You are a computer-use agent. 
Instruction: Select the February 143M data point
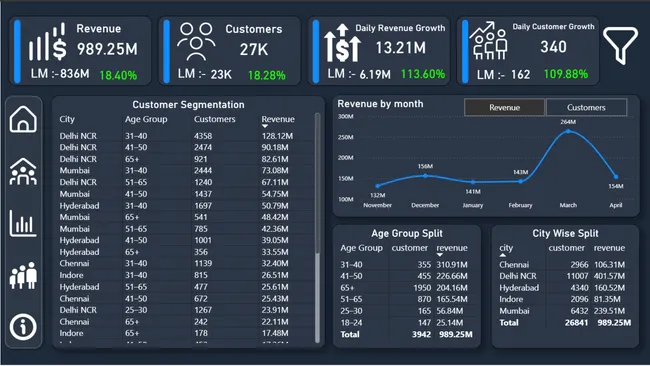[520, 181]
